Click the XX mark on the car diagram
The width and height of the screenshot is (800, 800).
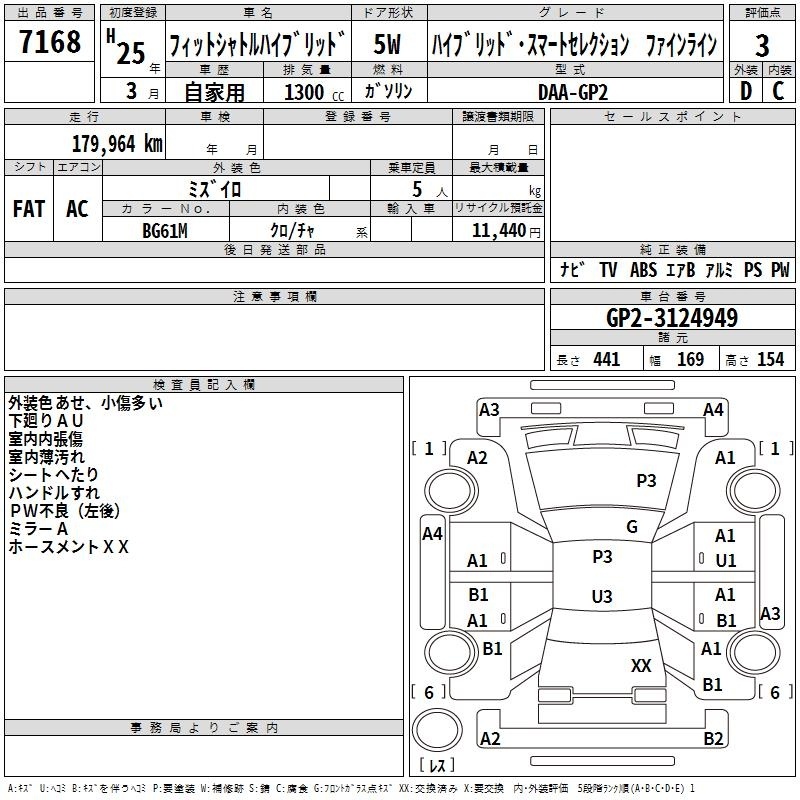(641, 665)
